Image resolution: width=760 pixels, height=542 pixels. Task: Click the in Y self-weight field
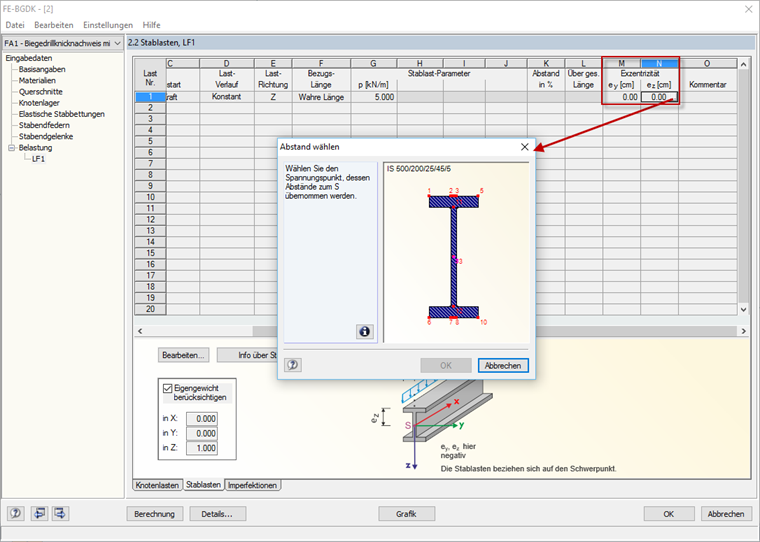point(202,433)
